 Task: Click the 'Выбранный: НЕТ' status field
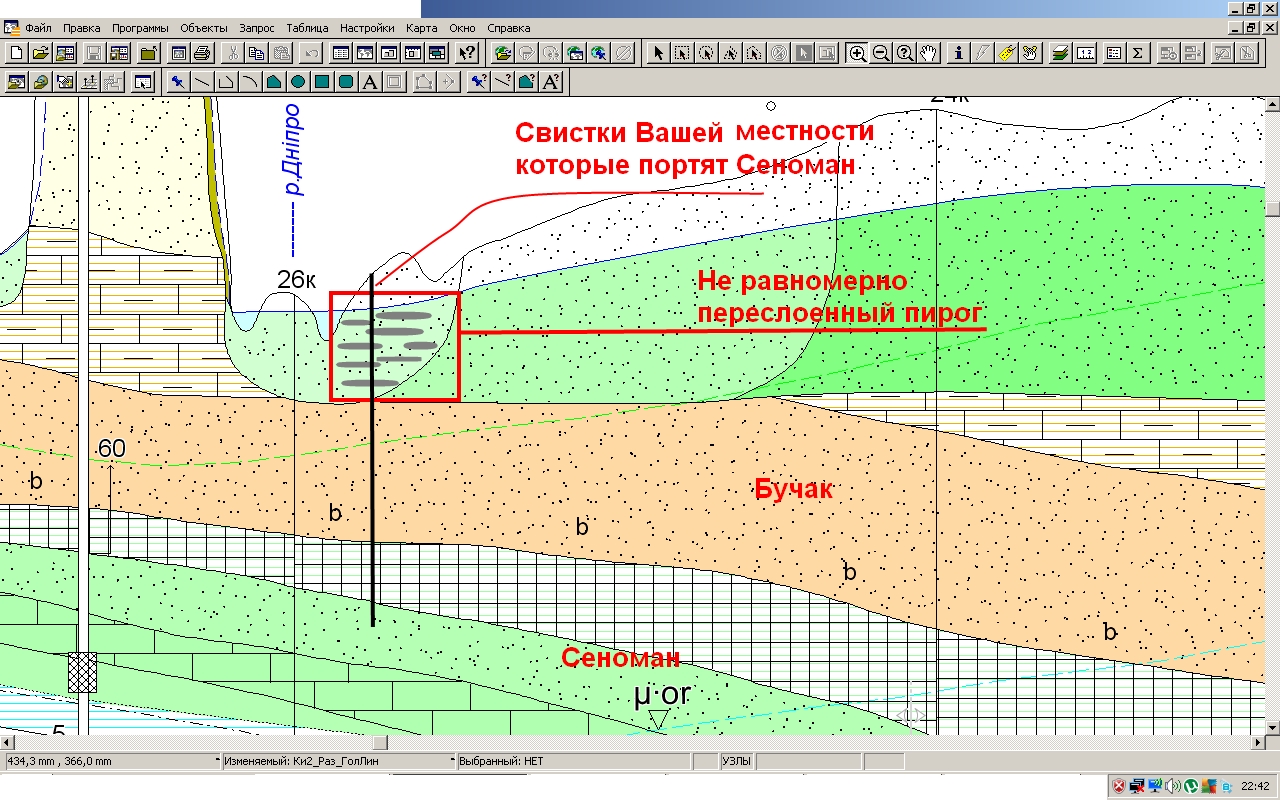coord(573,762)
